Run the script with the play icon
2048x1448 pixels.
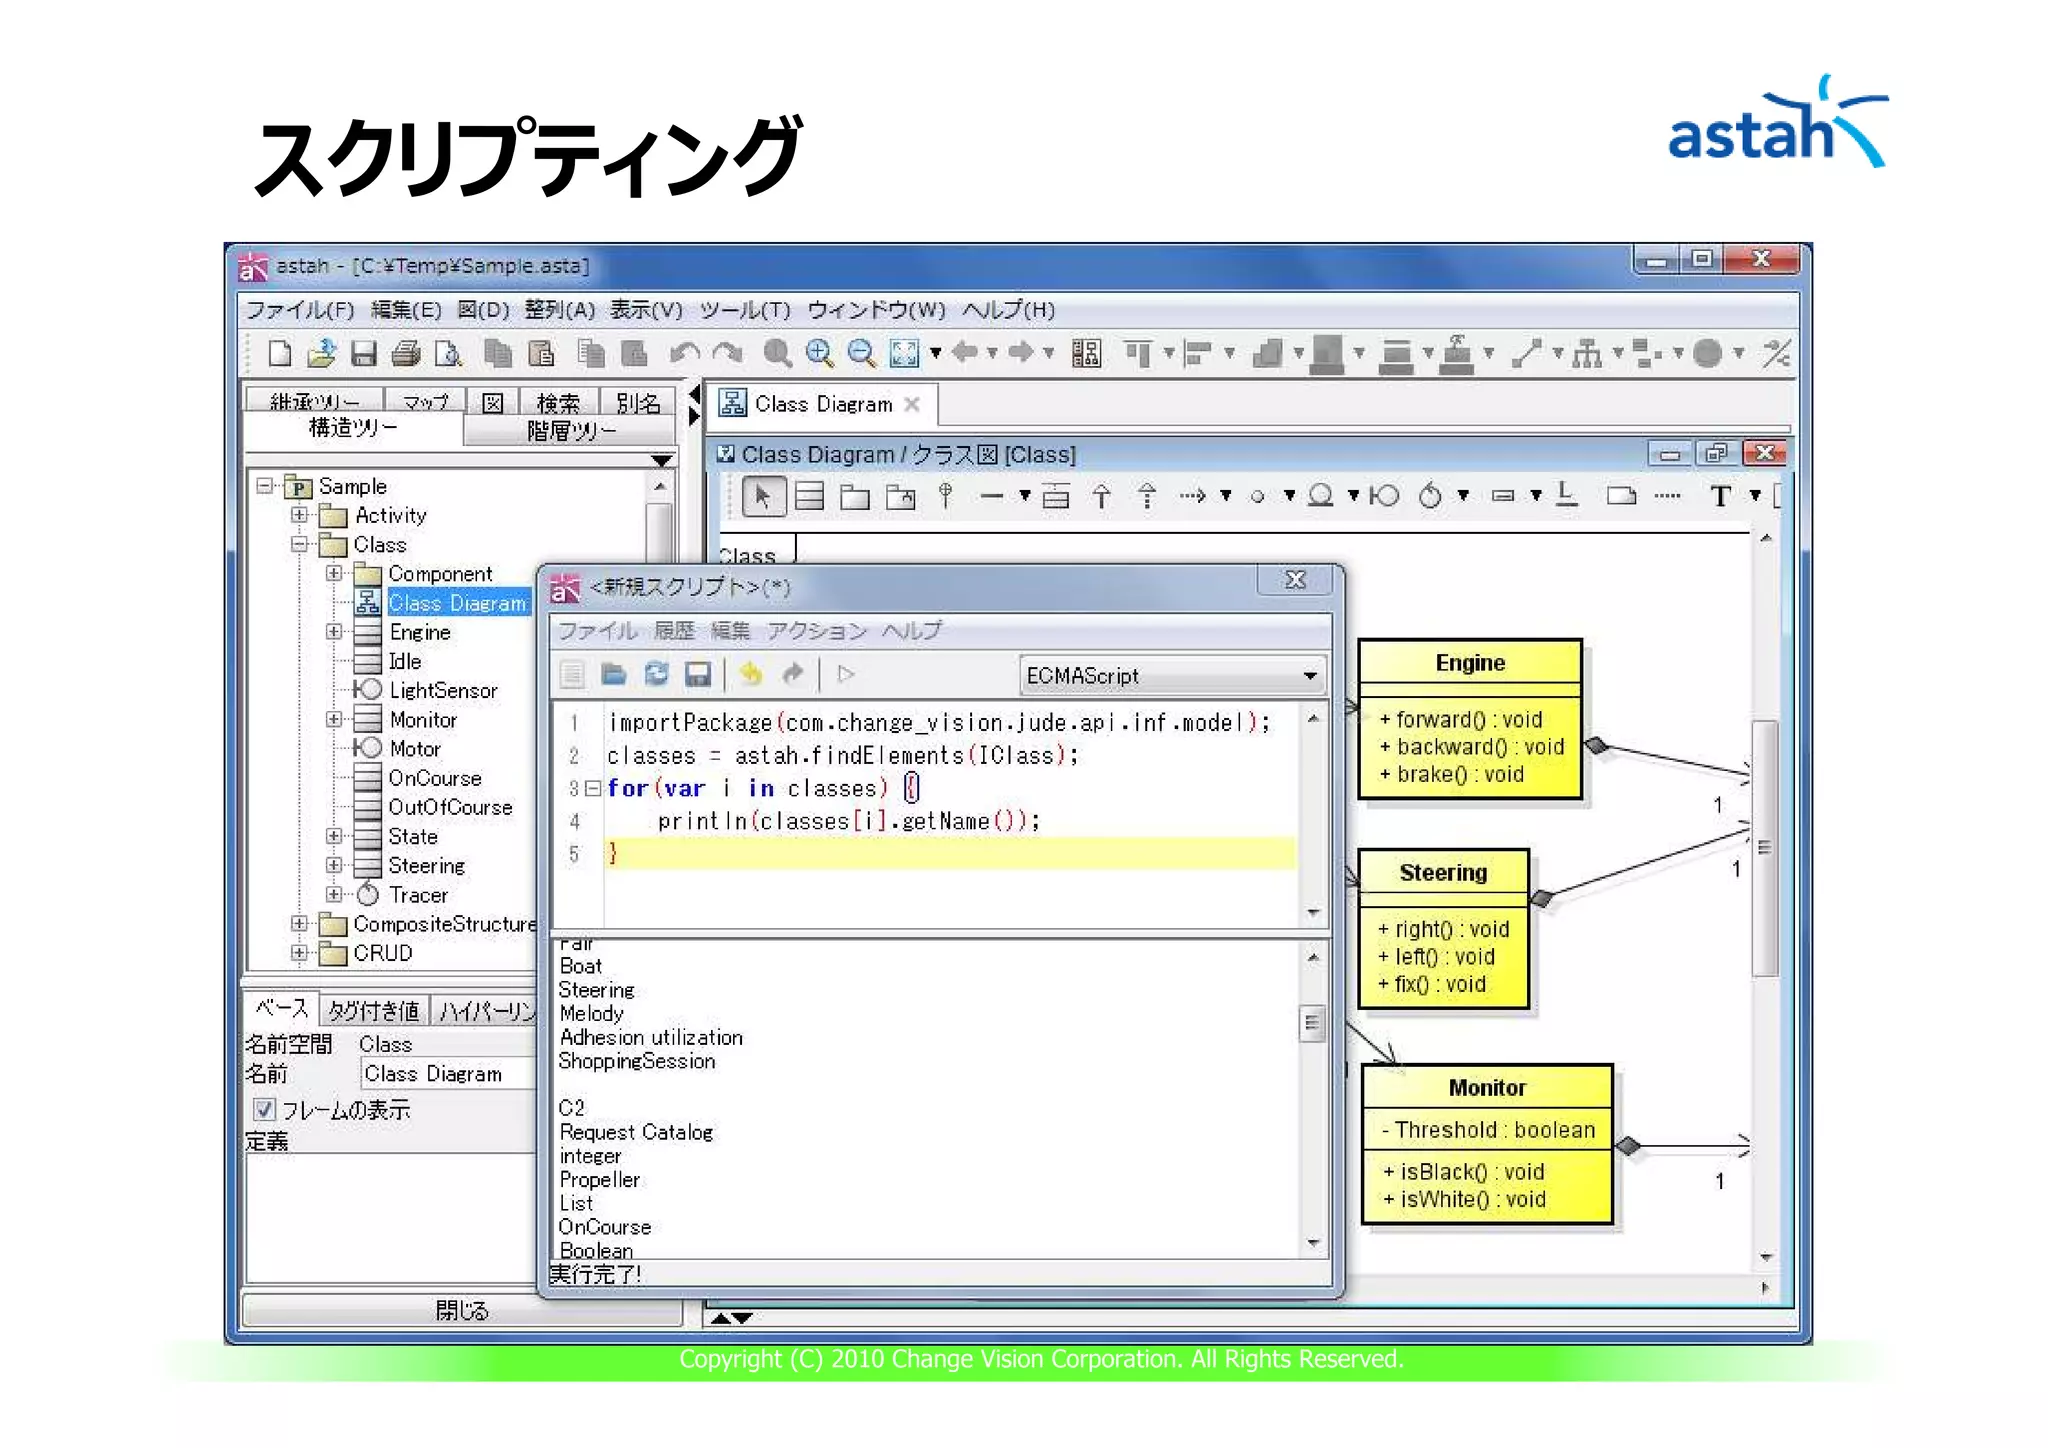coord(846,675)
